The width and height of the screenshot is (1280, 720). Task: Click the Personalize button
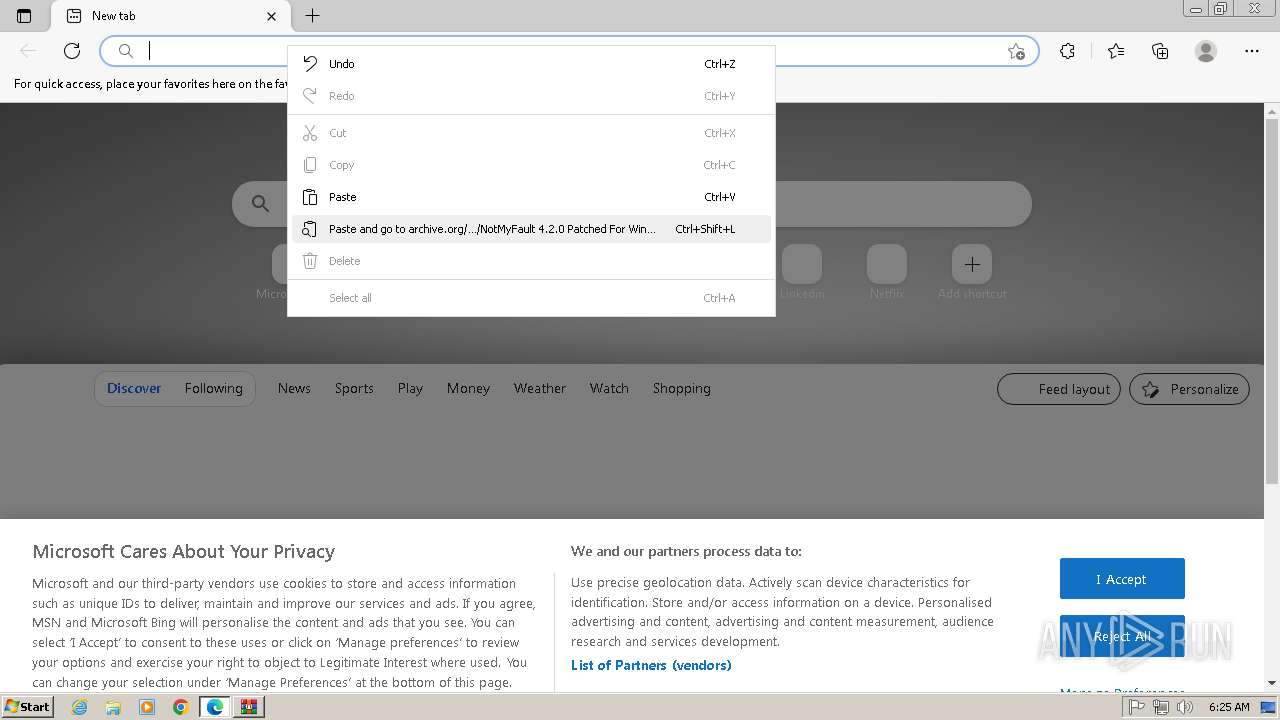[x=1189, y=389]
